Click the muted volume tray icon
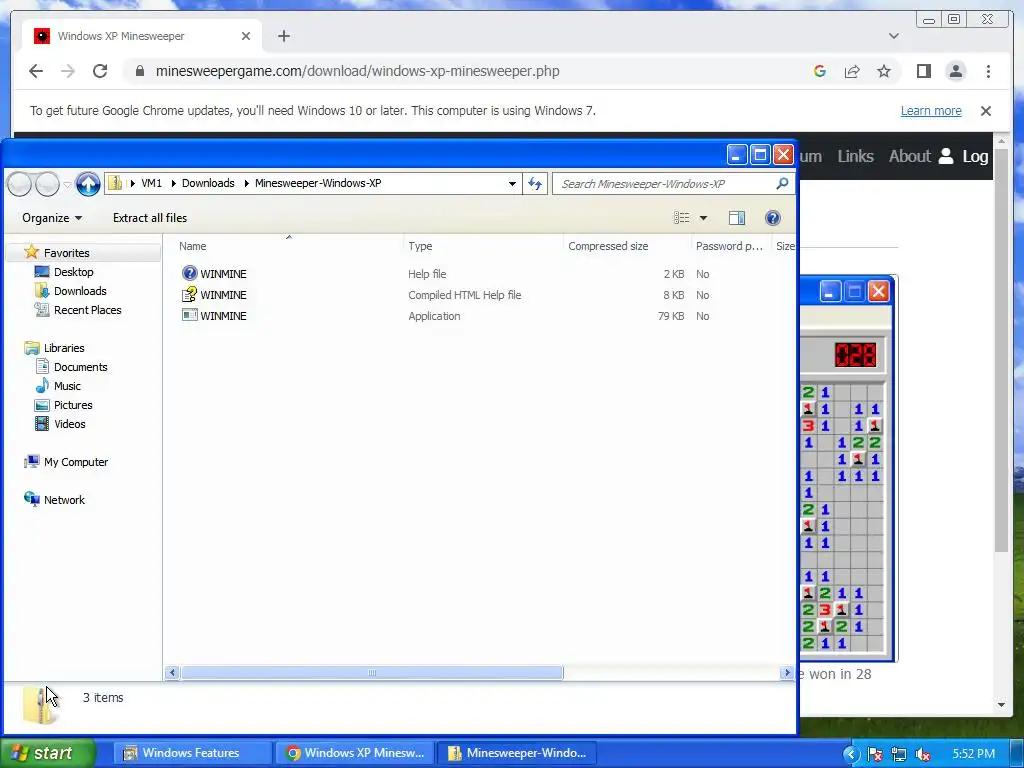 (923, 754)
